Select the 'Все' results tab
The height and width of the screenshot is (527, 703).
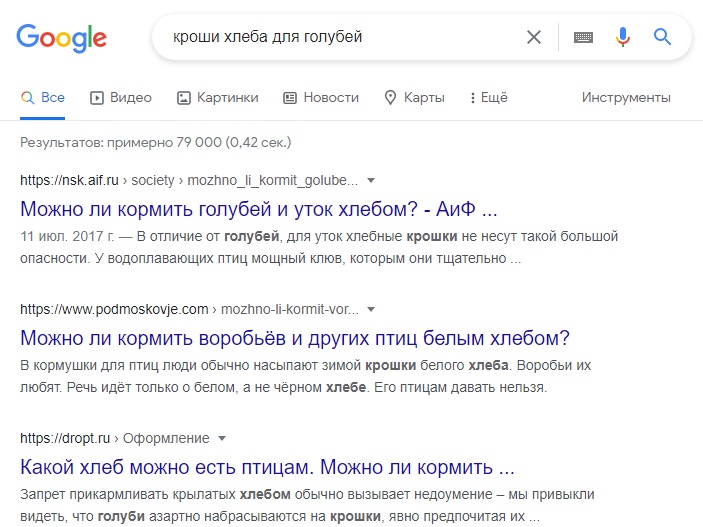click(x=43, y=97)
